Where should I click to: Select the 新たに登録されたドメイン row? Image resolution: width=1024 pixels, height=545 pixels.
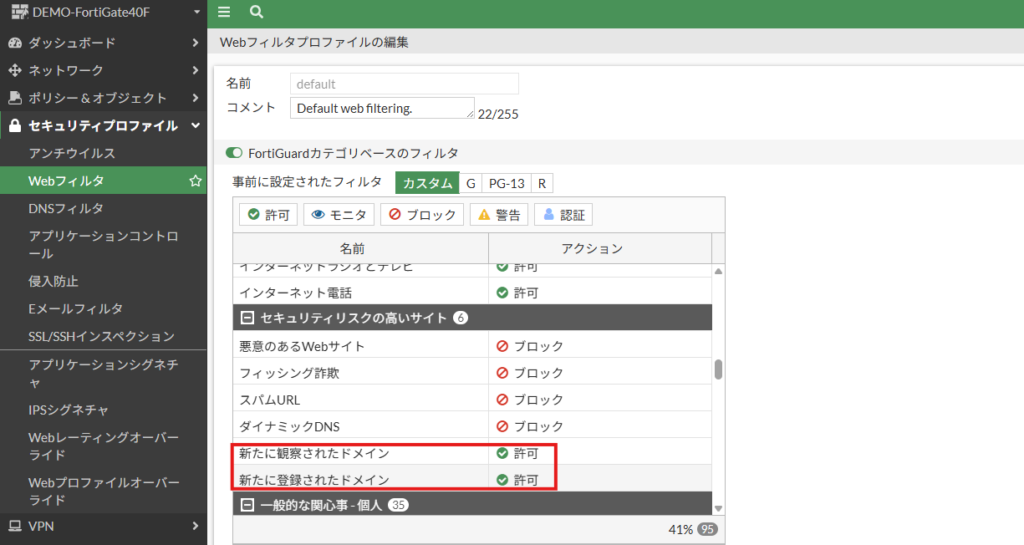click(472, 480)
